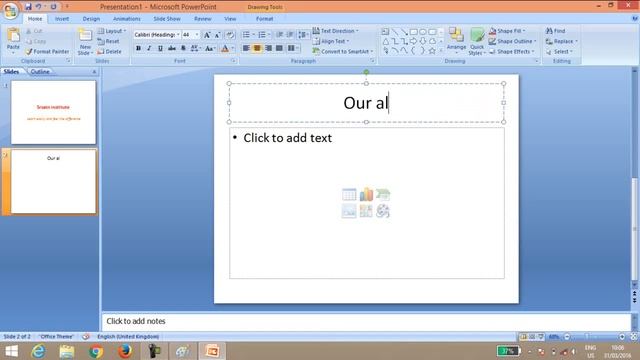640x360 pixels.
Task: Open the Font Color picker
Action: (227, 49)
